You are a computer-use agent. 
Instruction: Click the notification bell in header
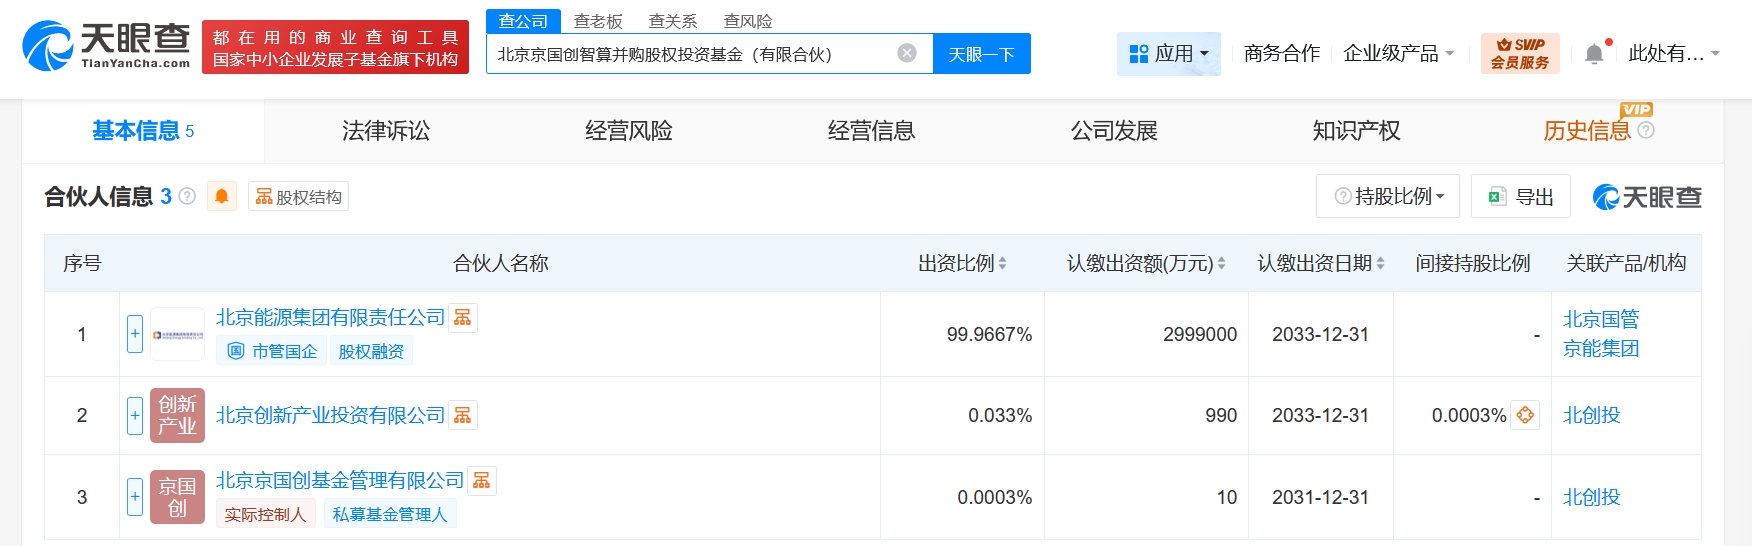click(1594, 54)
